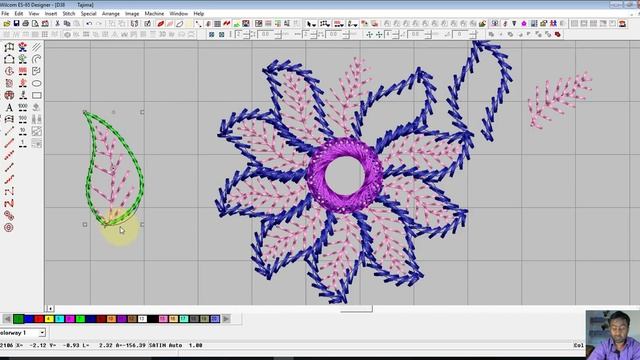Click the black pointer Select Object tool
The image size is (640, 360).
tap(310, 24)
